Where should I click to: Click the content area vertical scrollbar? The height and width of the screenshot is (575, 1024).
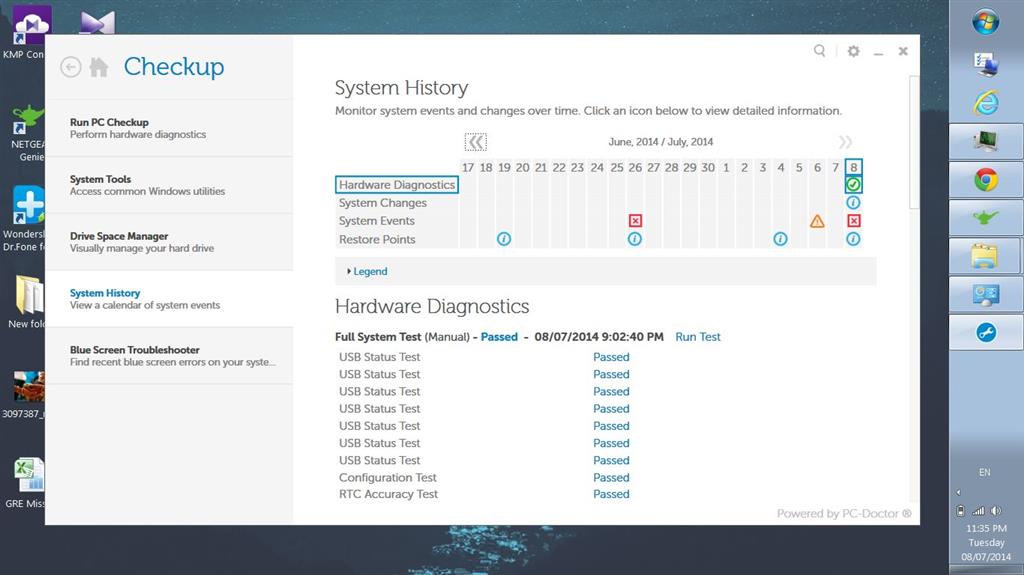click(914, 140)
